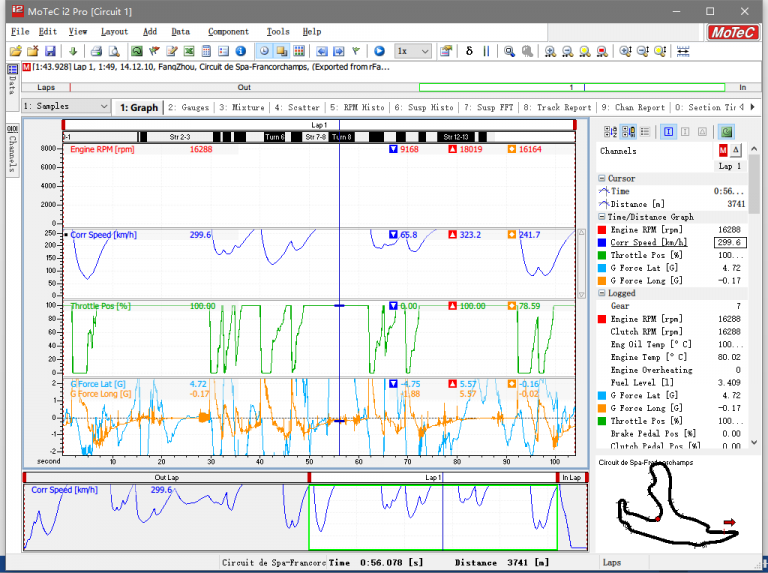The height and width of the screenshot is (573, 768).
Task: Open the maths calculator icon
Action: [206, 51]
